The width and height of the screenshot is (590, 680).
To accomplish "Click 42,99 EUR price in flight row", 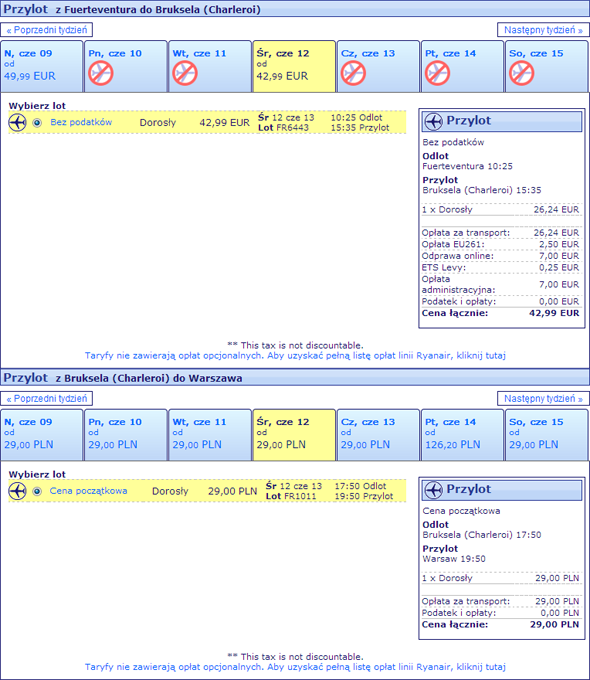I will (x=225, y=123).
